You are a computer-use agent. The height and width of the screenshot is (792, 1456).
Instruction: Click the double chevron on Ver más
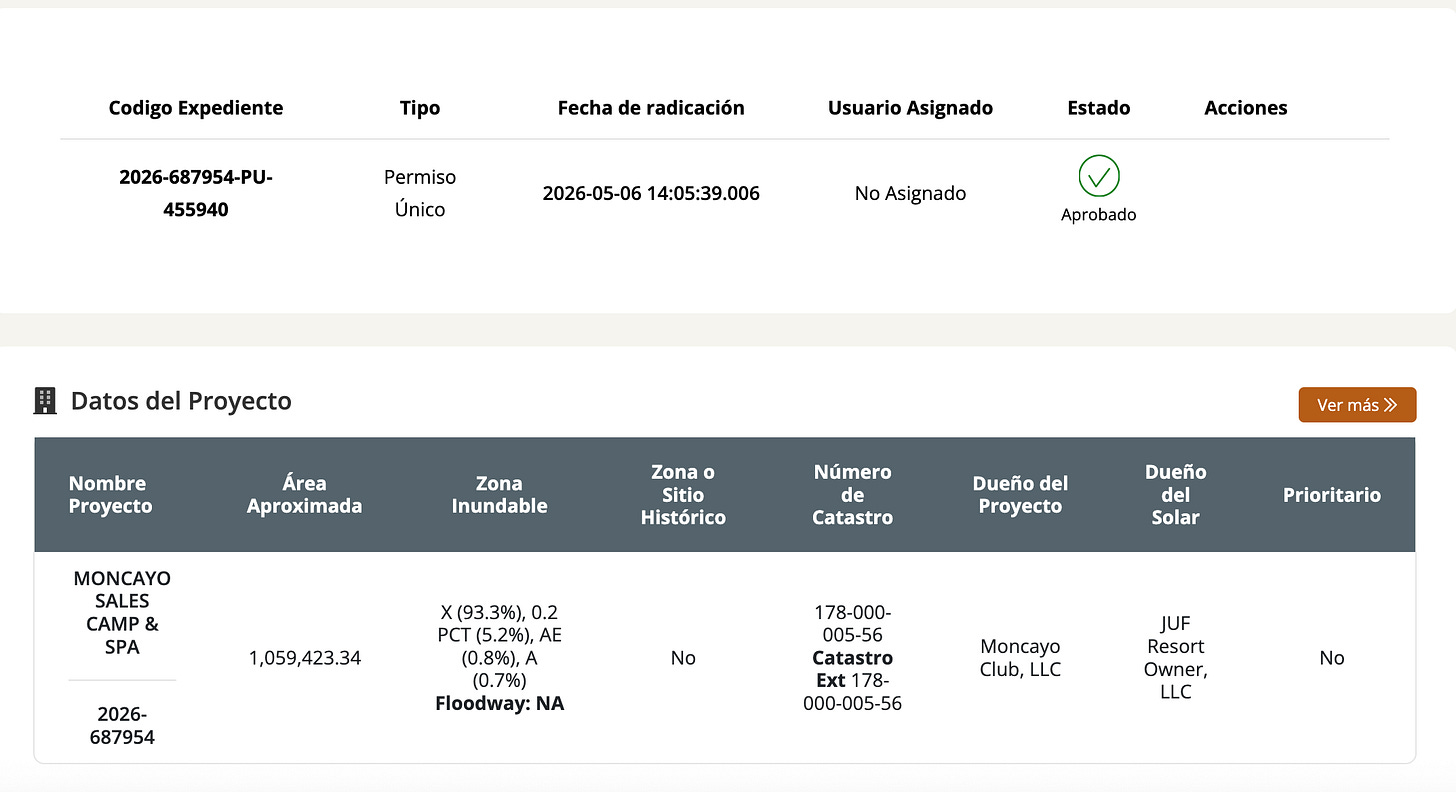[x=1391, y=405]
